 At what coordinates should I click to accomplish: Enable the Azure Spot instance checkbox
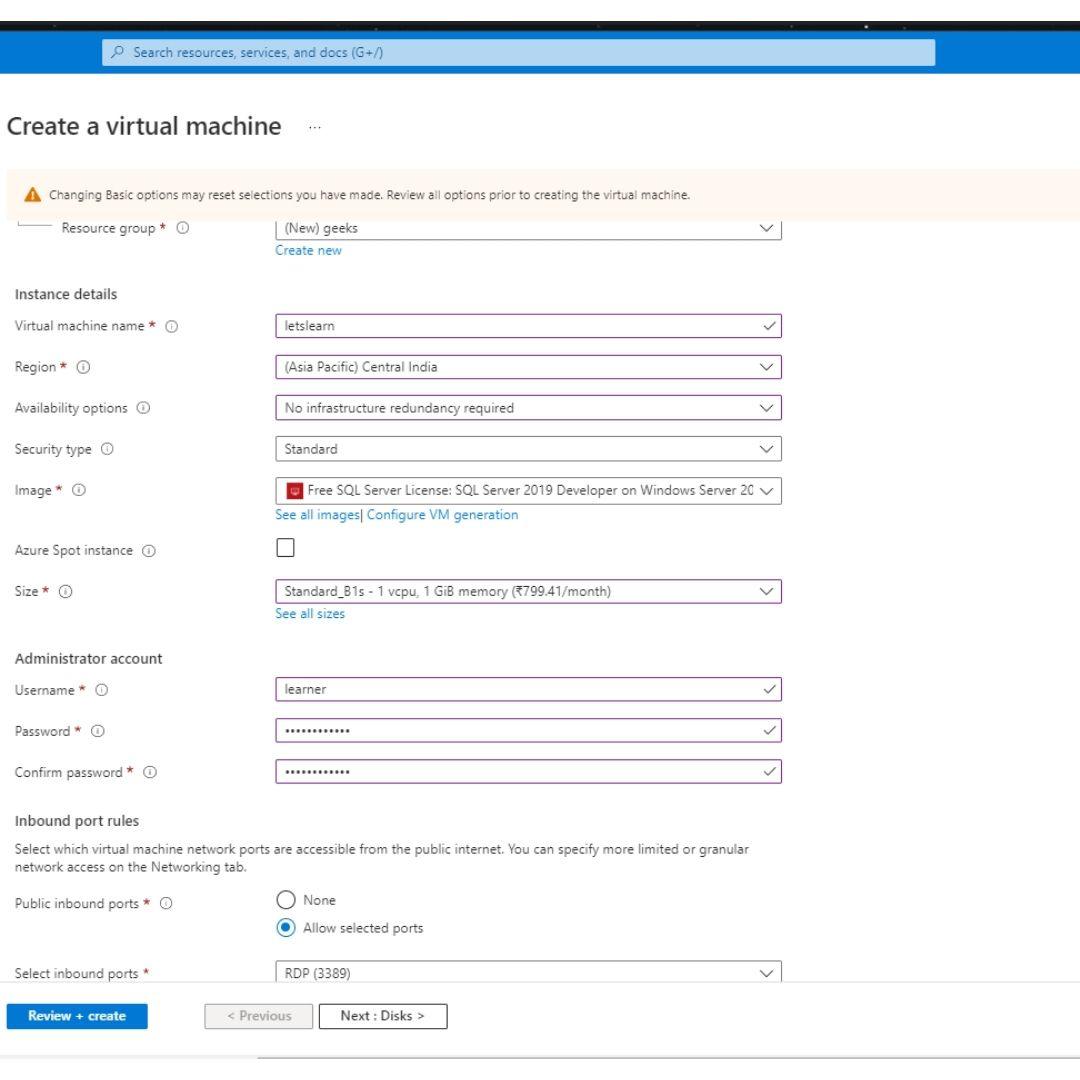(285, 548)
